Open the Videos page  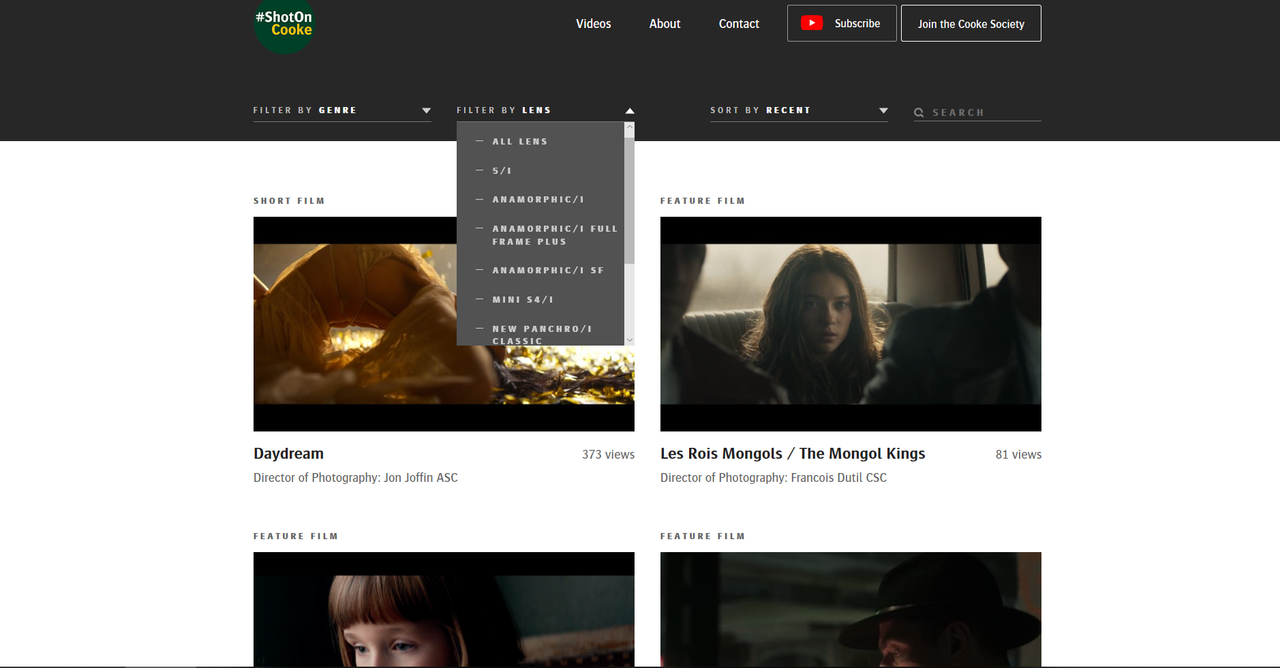click(593, 24)
